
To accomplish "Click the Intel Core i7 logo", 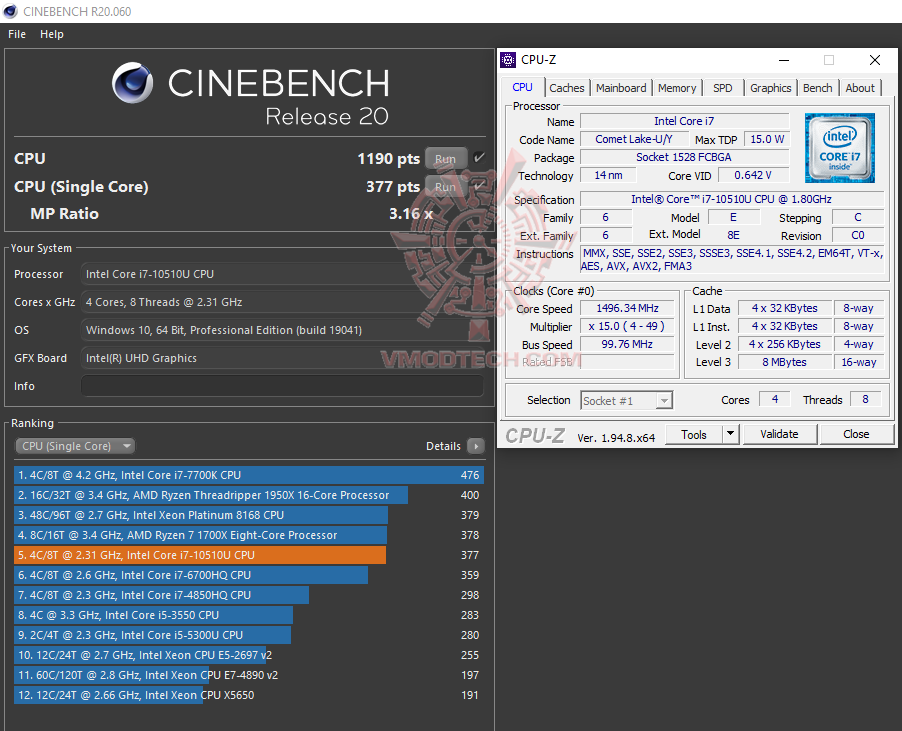I will coord(839,147).
